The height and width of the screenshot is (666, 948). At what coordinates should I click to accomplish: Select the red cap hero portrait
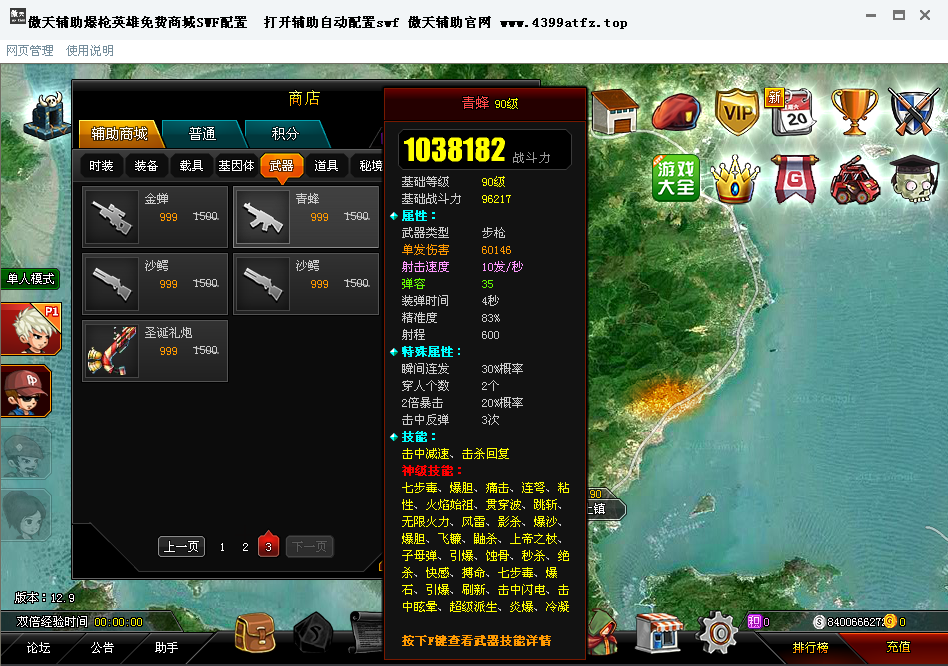pos(25,391)
